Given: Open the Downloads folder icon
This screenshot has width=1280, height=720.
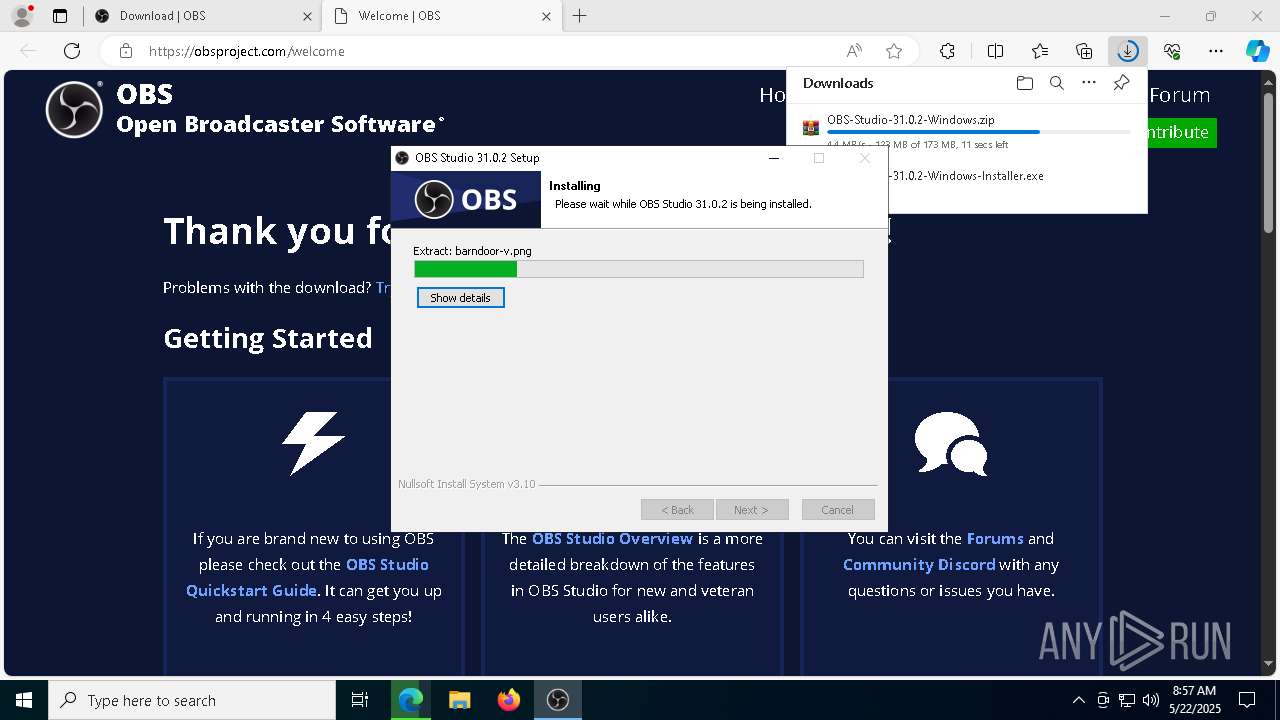Looking at the screenshot, I should pyautogui.click(x=1024, y=83).
